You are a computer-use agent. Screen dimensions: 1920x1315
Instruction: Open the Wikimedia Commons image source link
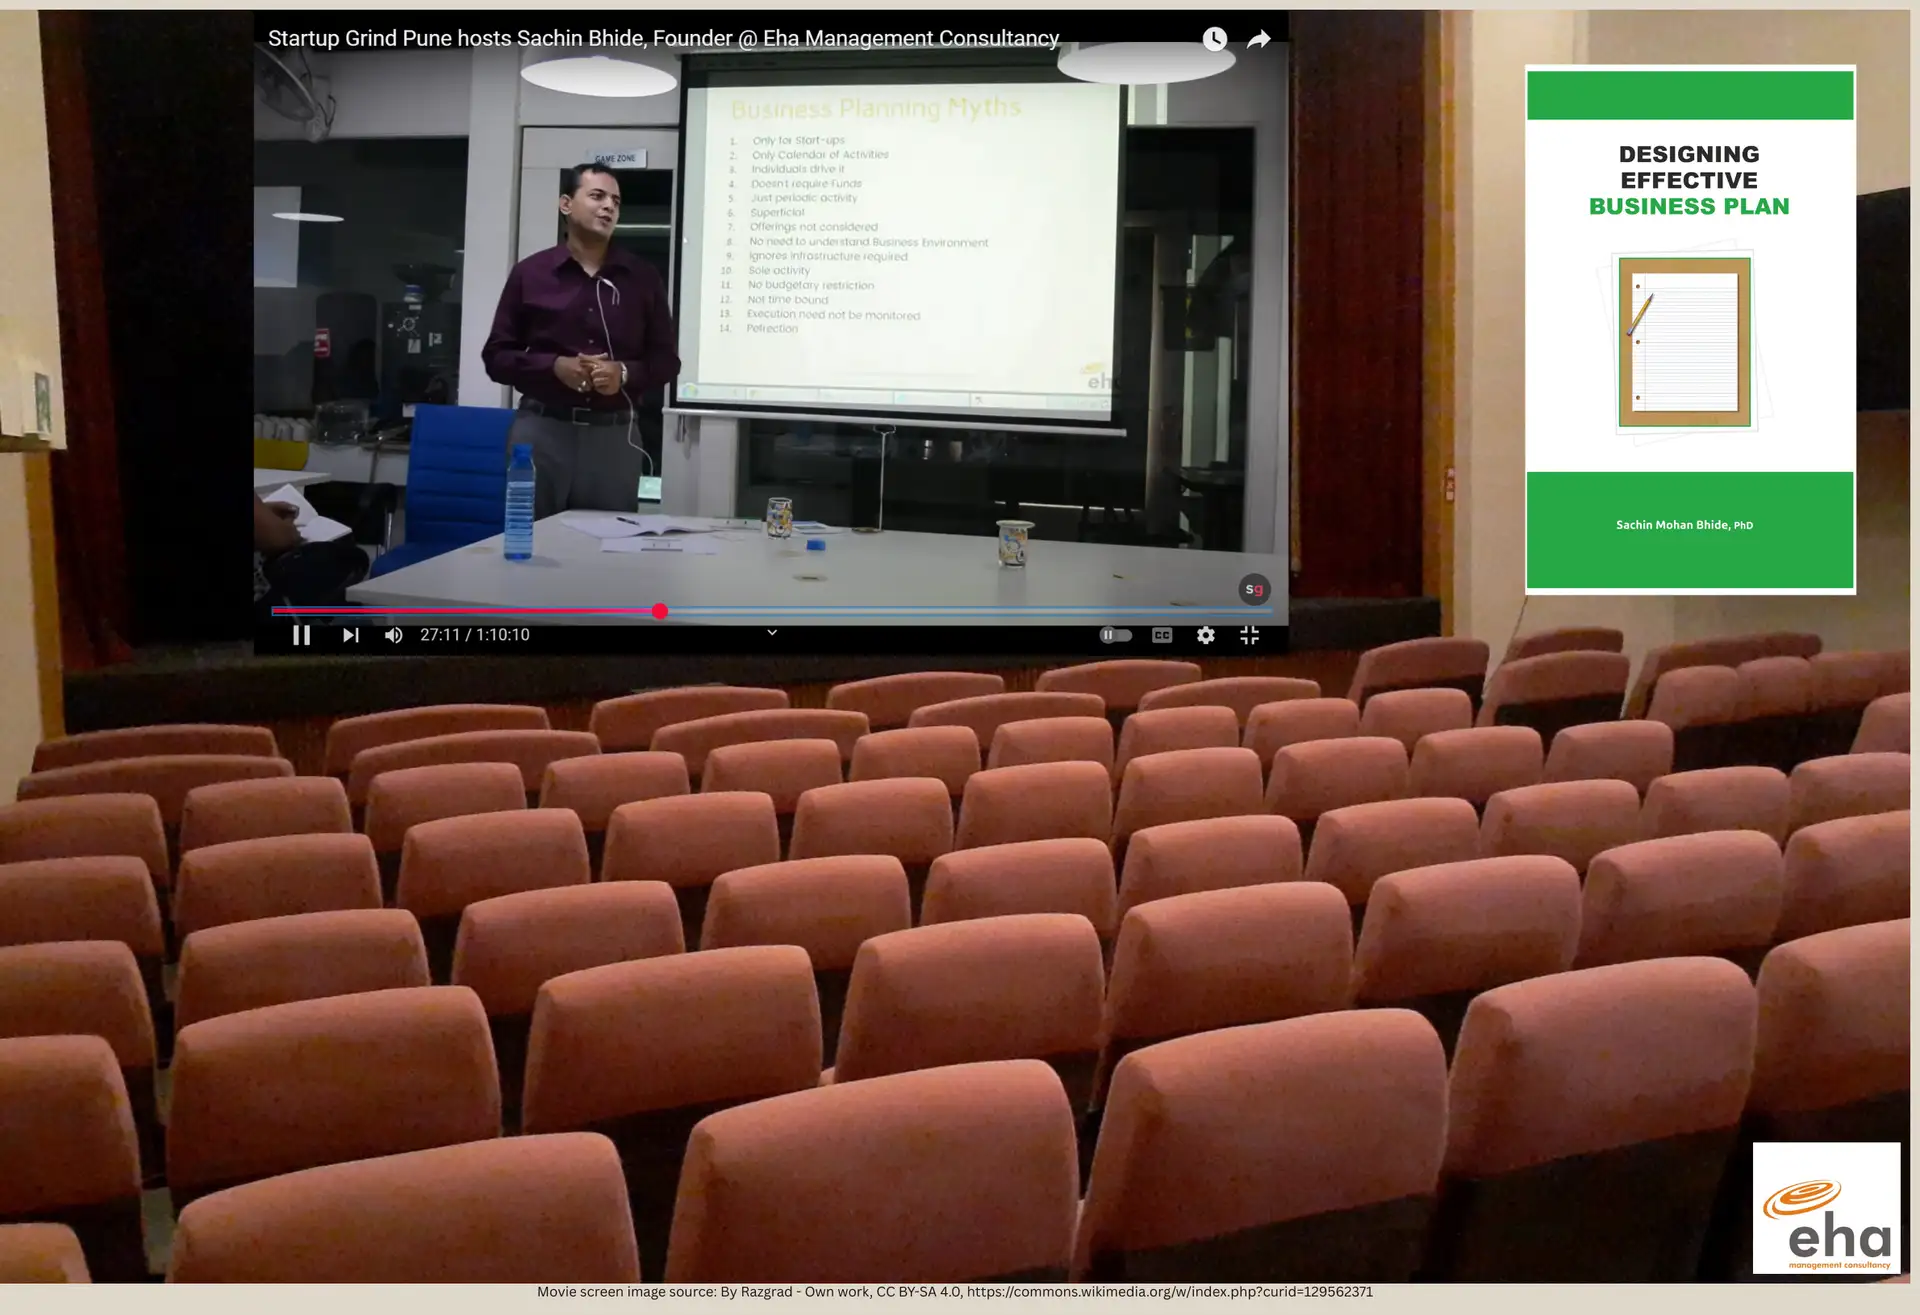click(x=1170, y=1292)
